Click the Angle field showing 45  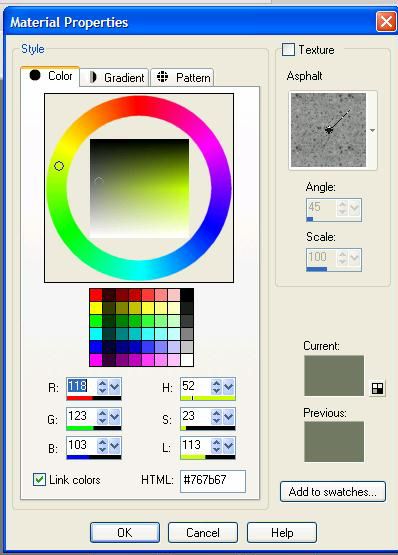pos(321,207)
